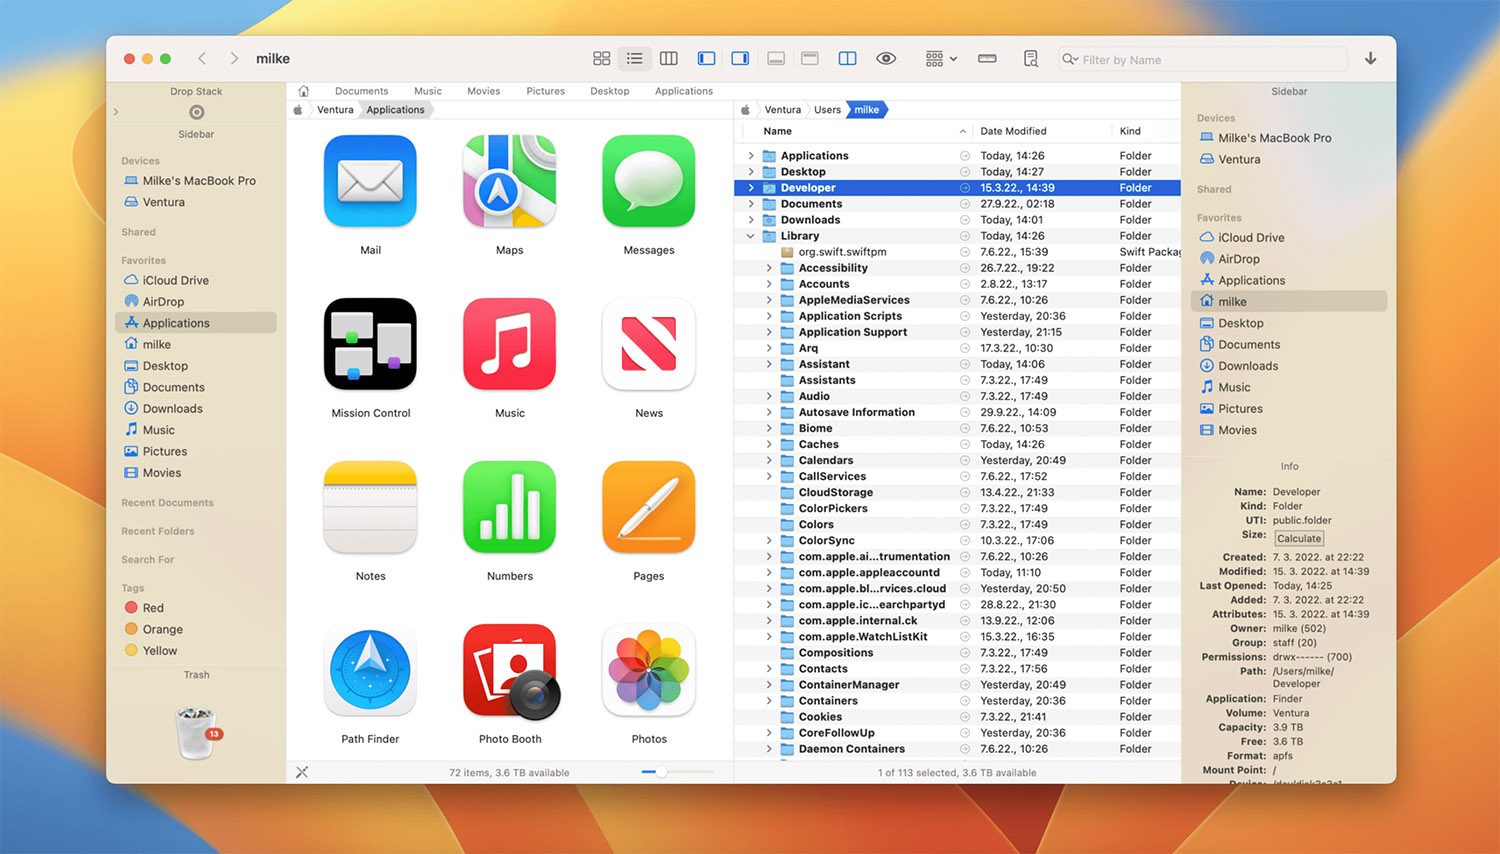Viewport: 1500px width, 854px height.
Task: Toggle dual pane browser view
Action: click(x=847, y=59)
